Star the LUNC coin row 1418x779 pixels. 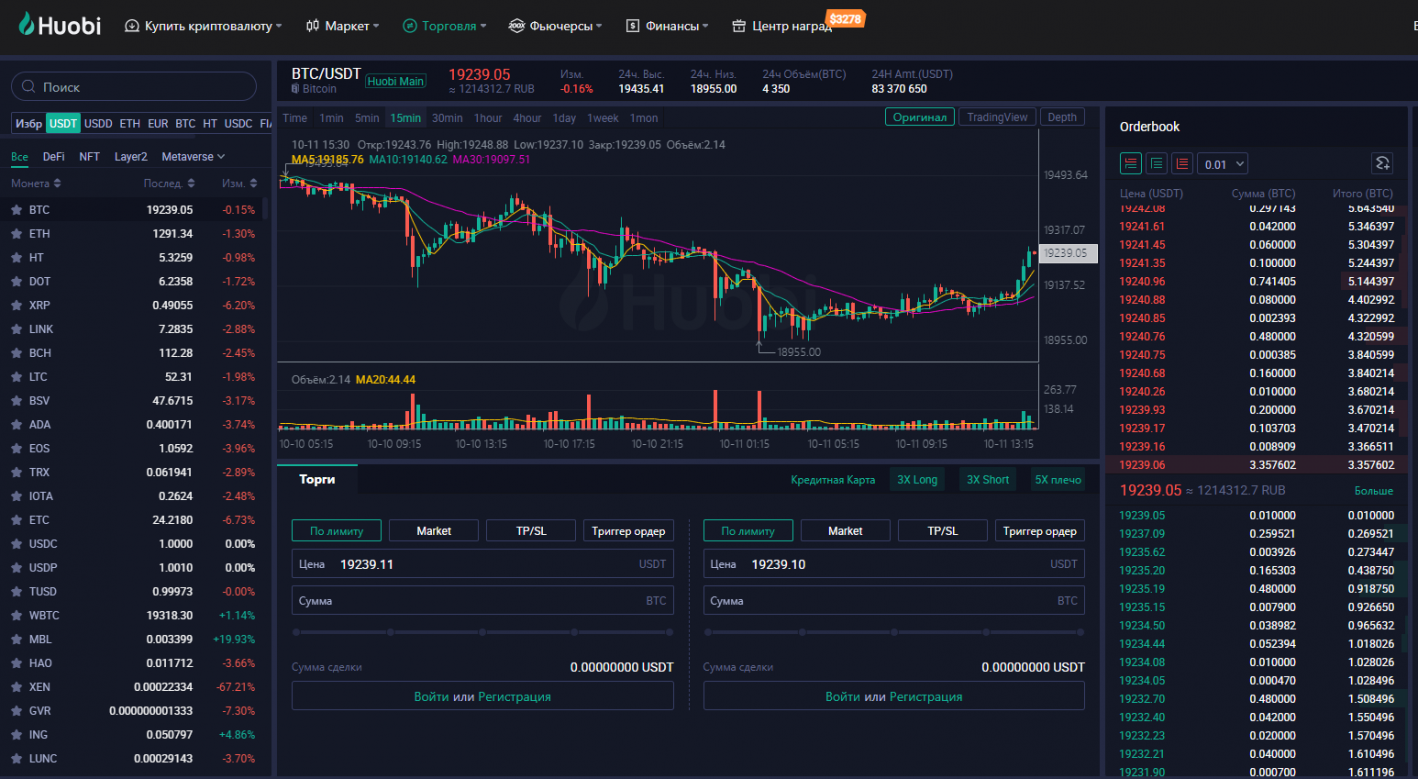16,759
